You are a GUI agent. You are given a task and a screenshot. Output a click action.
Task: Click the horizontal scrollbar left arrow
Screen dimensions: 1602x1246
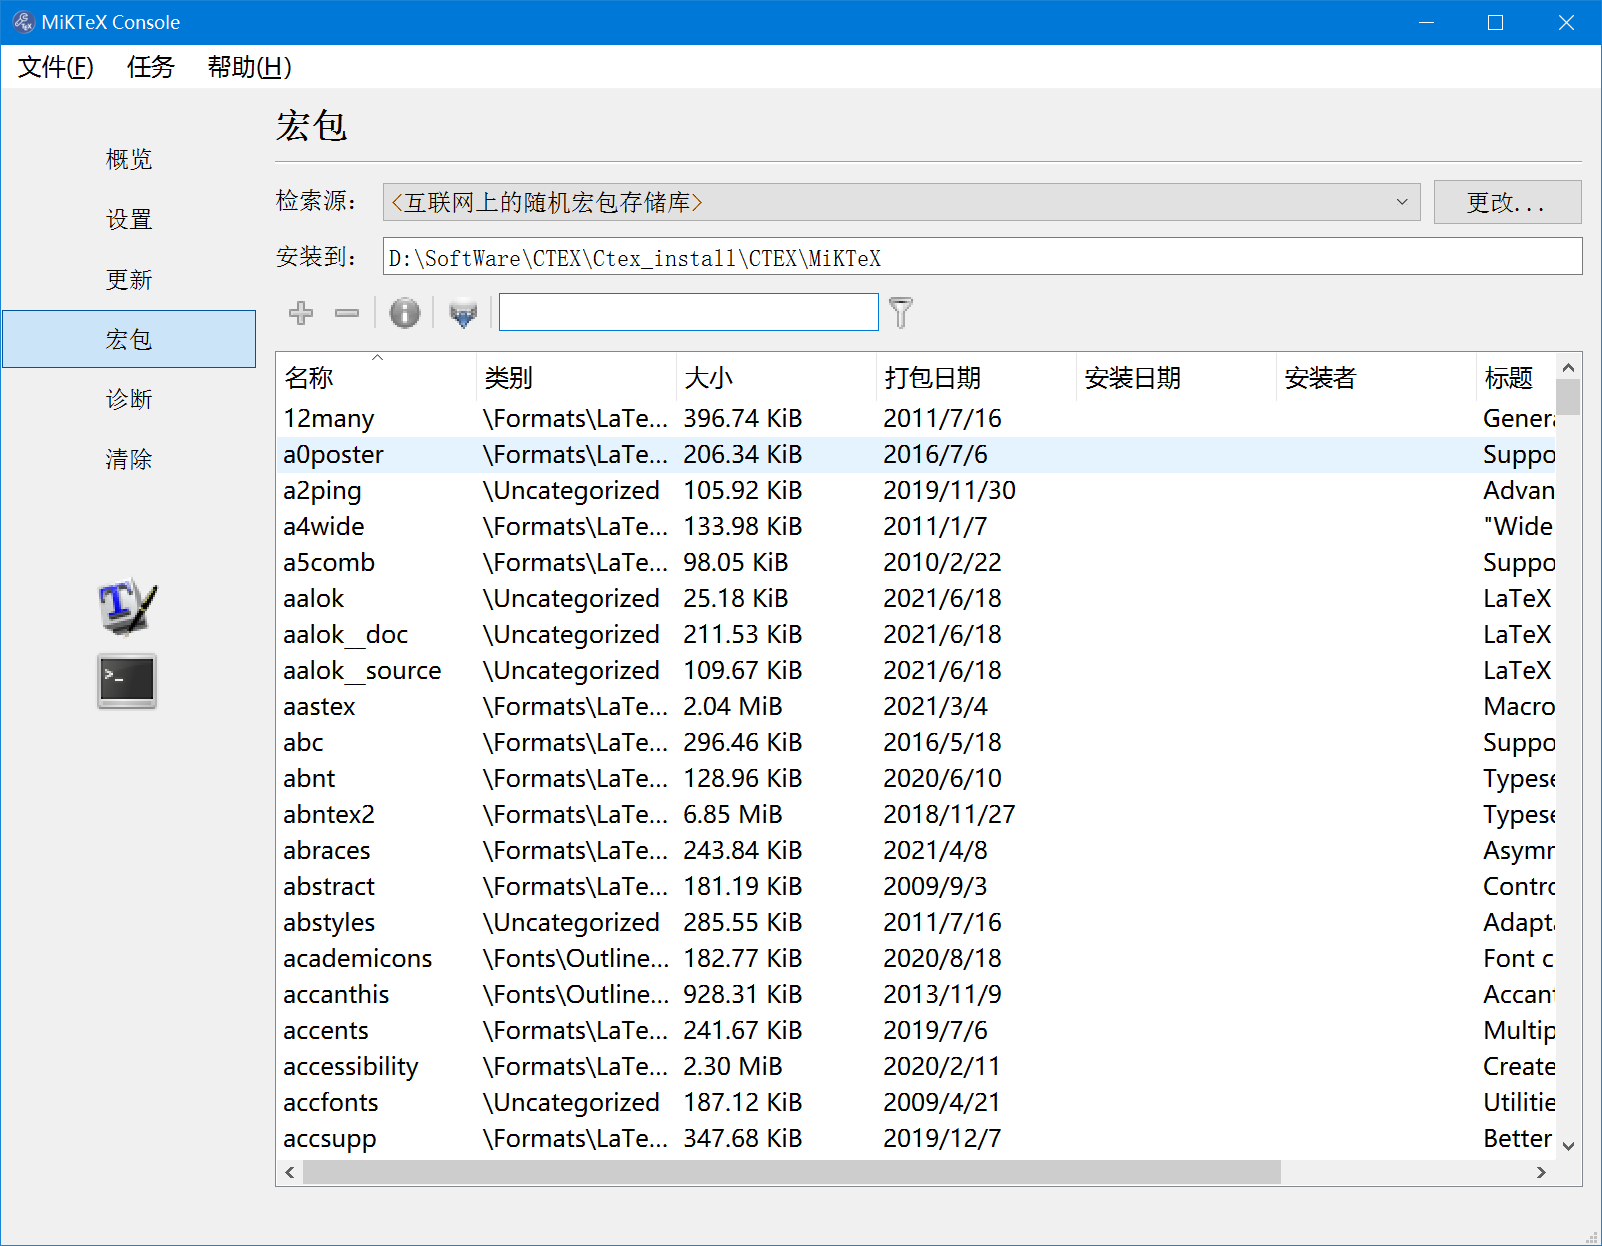click(290, 1172)
